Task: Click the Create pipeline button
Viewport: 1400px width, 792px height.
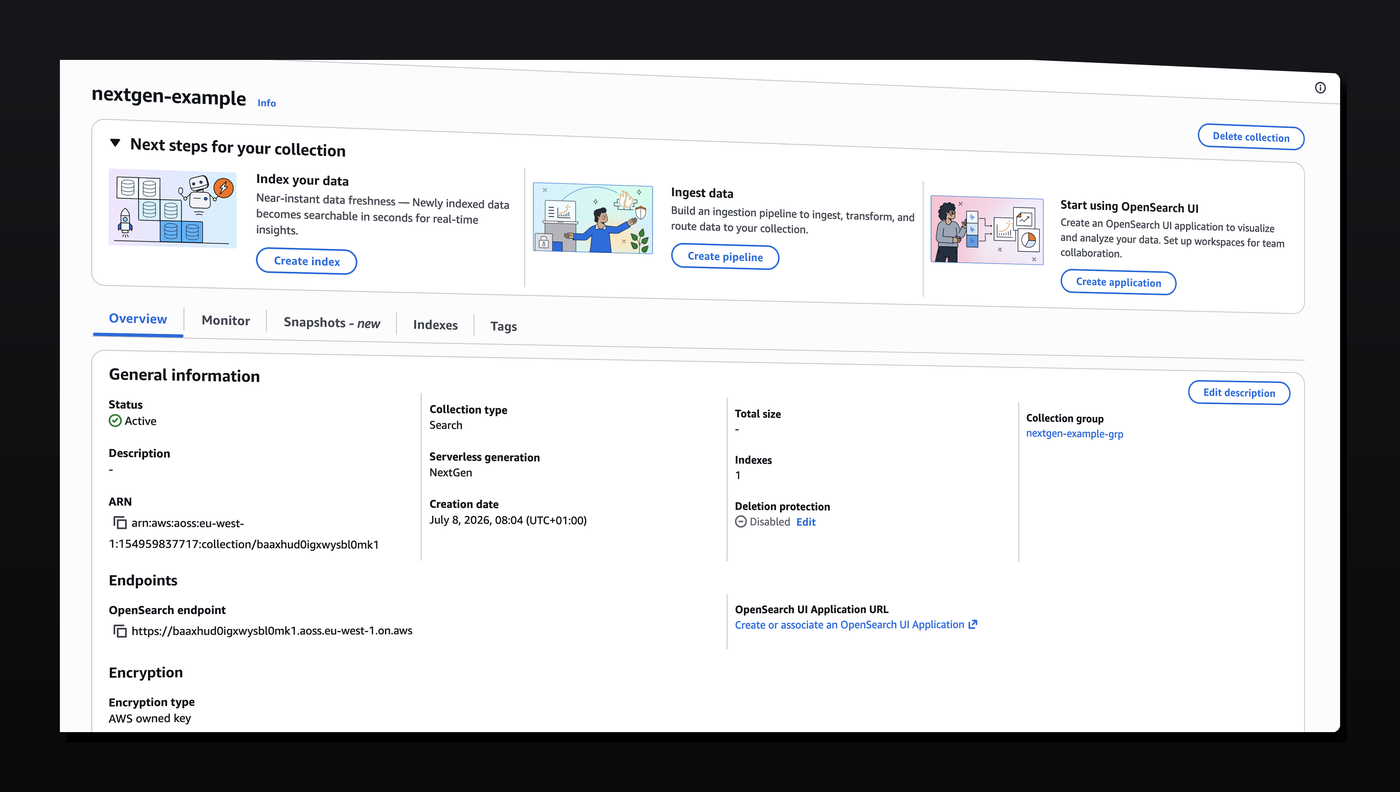Action: [x=725, y=257]
